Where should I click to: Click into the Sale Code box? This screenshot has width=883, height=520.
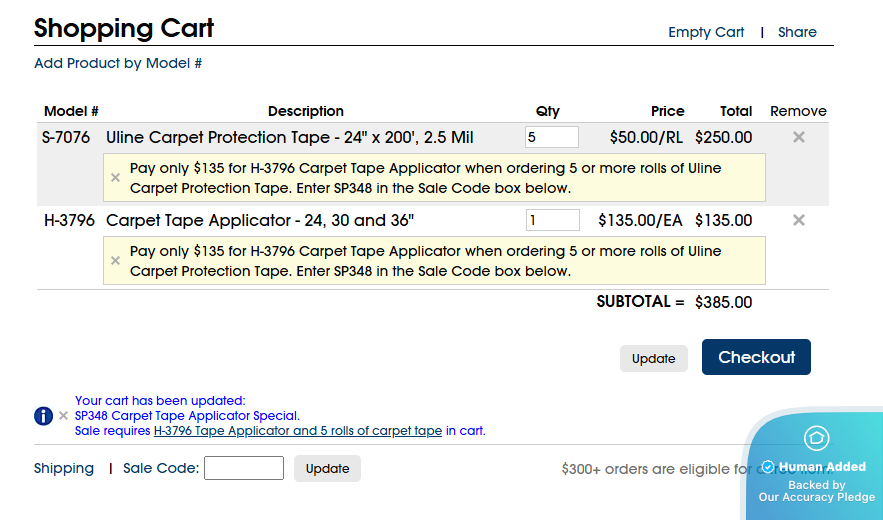(244, 468)
